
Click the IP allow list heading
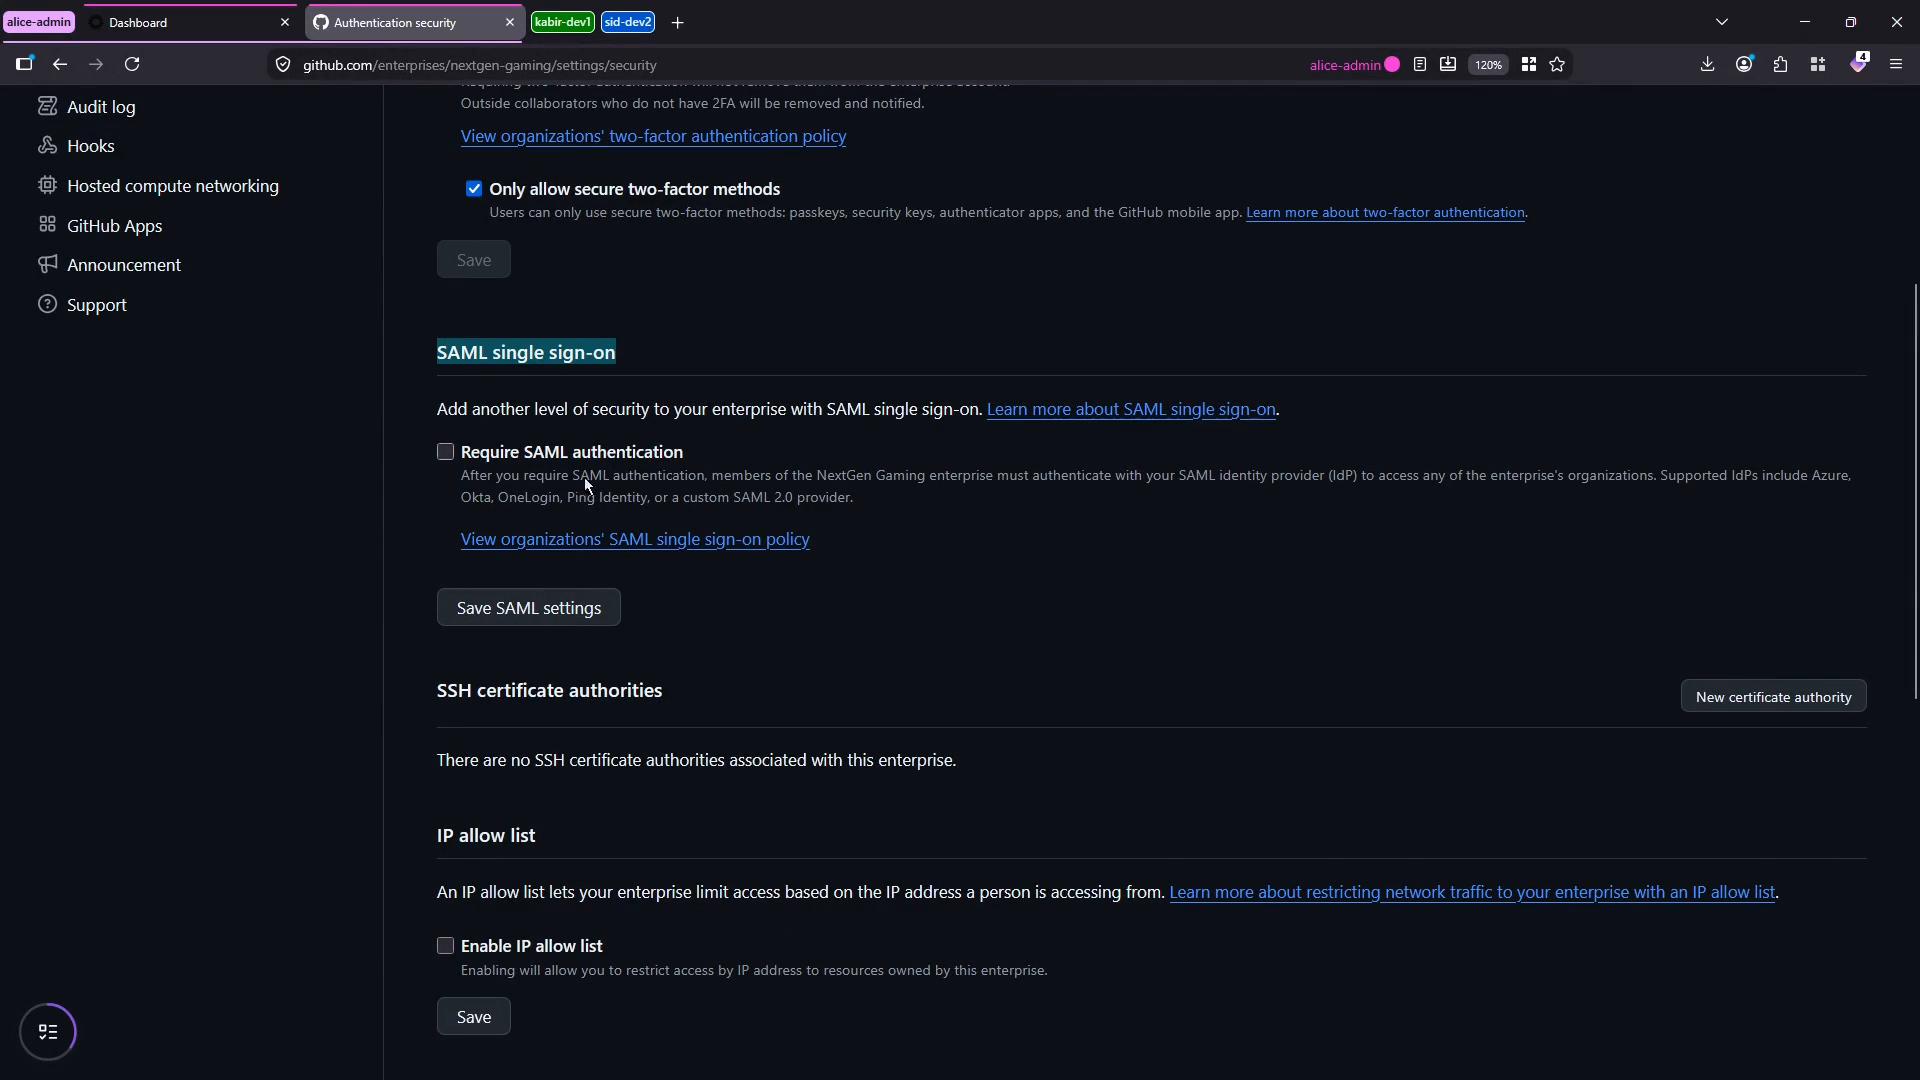486,836
